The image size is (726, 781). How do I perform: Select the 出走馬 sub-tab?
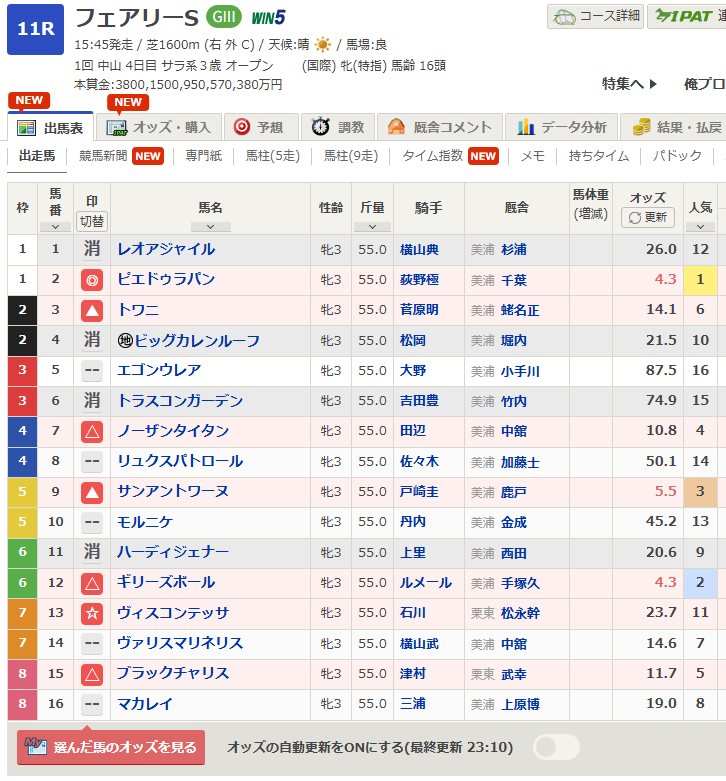37,156
